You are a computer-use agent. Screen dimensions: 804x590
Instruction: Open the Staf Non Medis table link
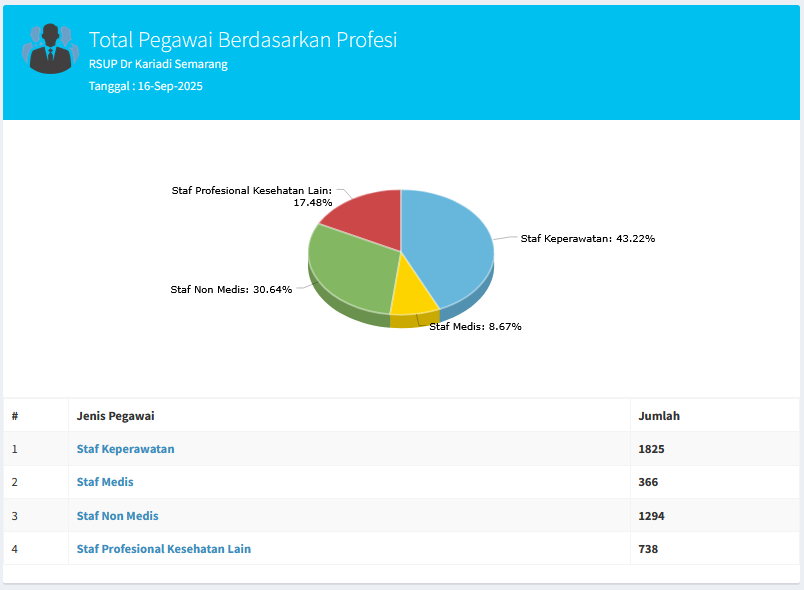[x=117, y=516]
